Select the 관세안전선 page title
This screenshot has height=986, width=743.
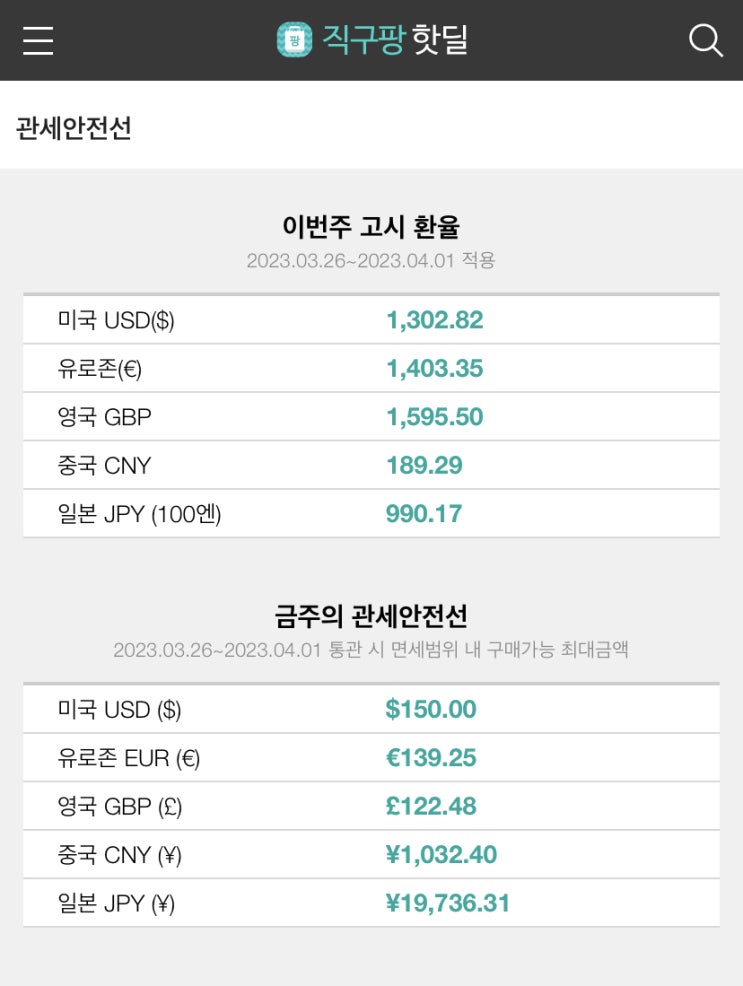click(74, 128)
